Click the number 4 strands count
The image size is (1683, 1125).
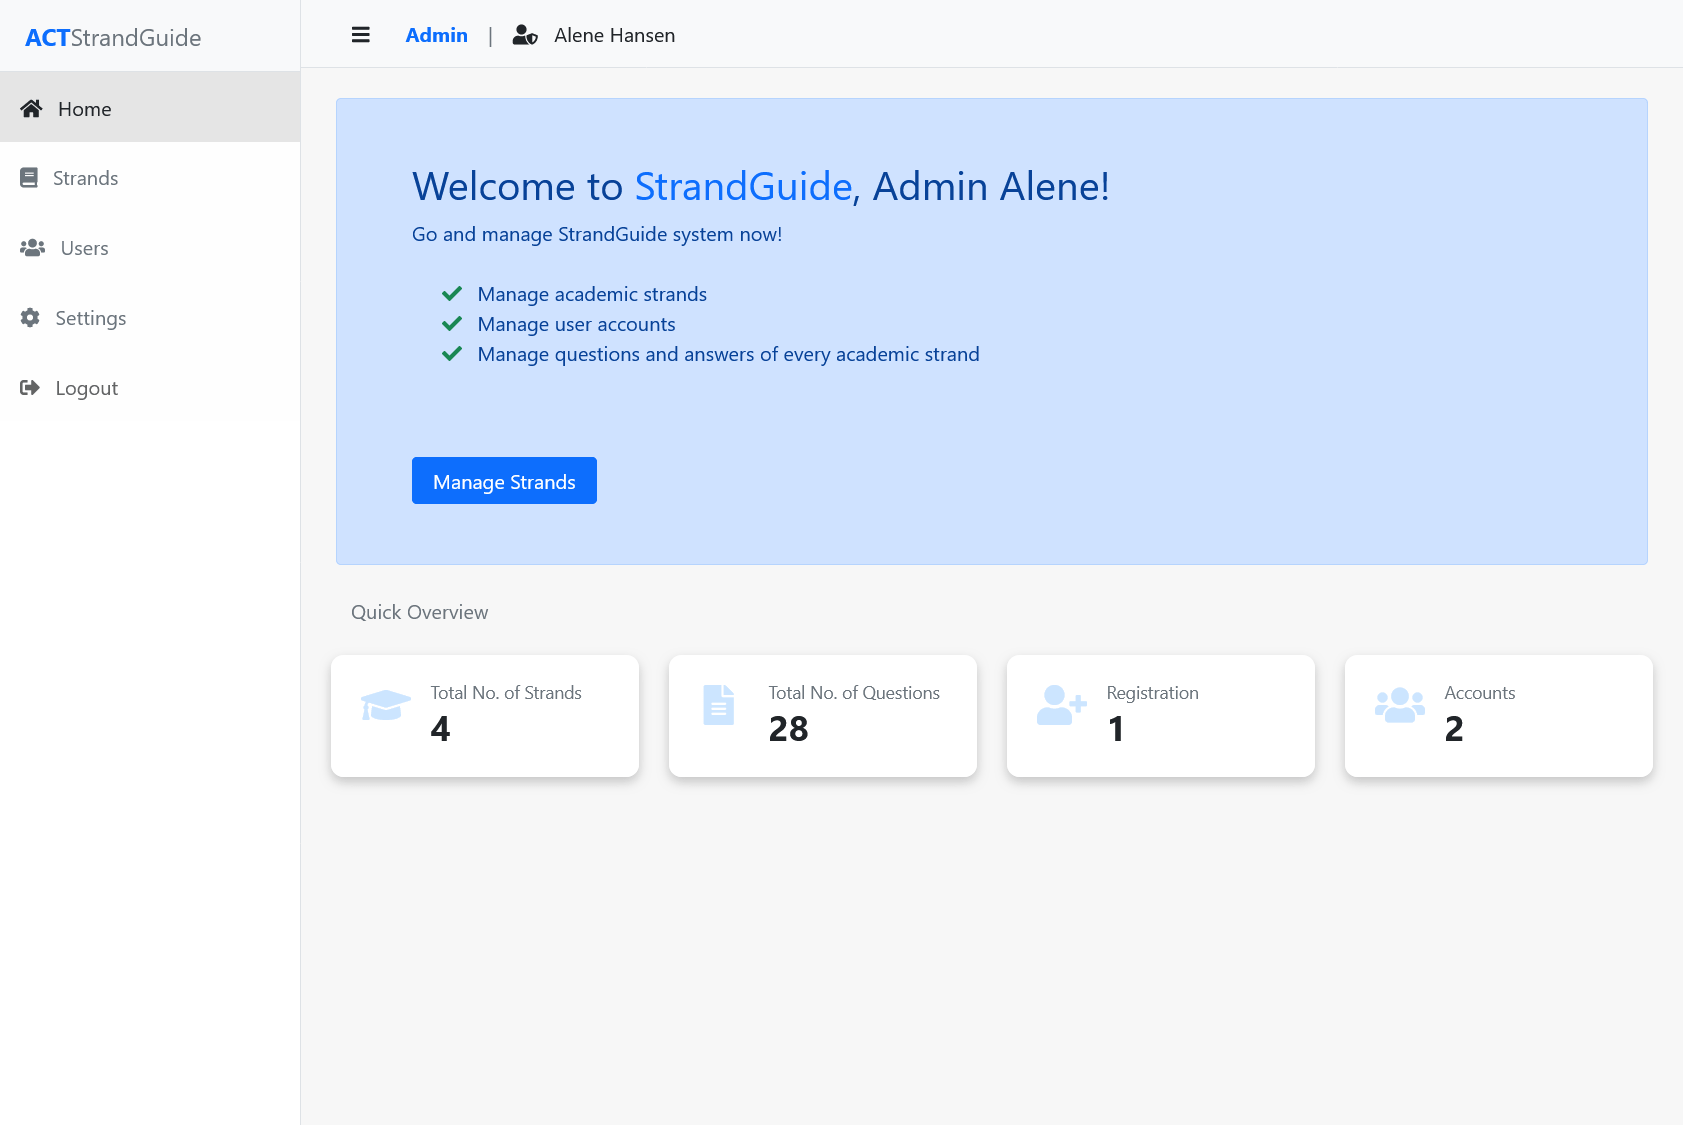440,729
